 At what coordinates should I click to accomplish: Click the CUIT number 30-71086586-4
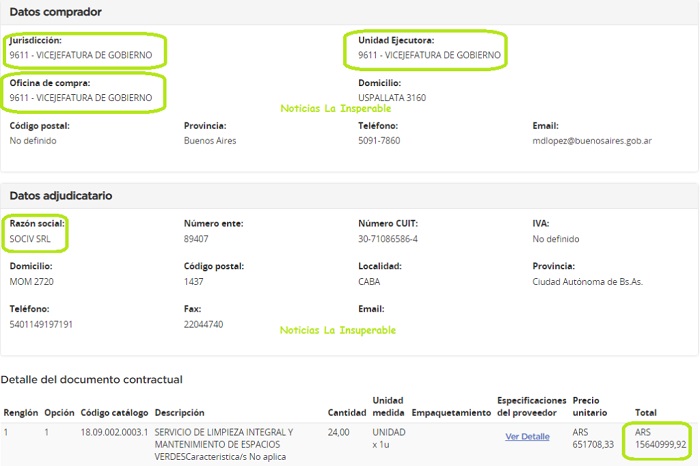[388, 240]
